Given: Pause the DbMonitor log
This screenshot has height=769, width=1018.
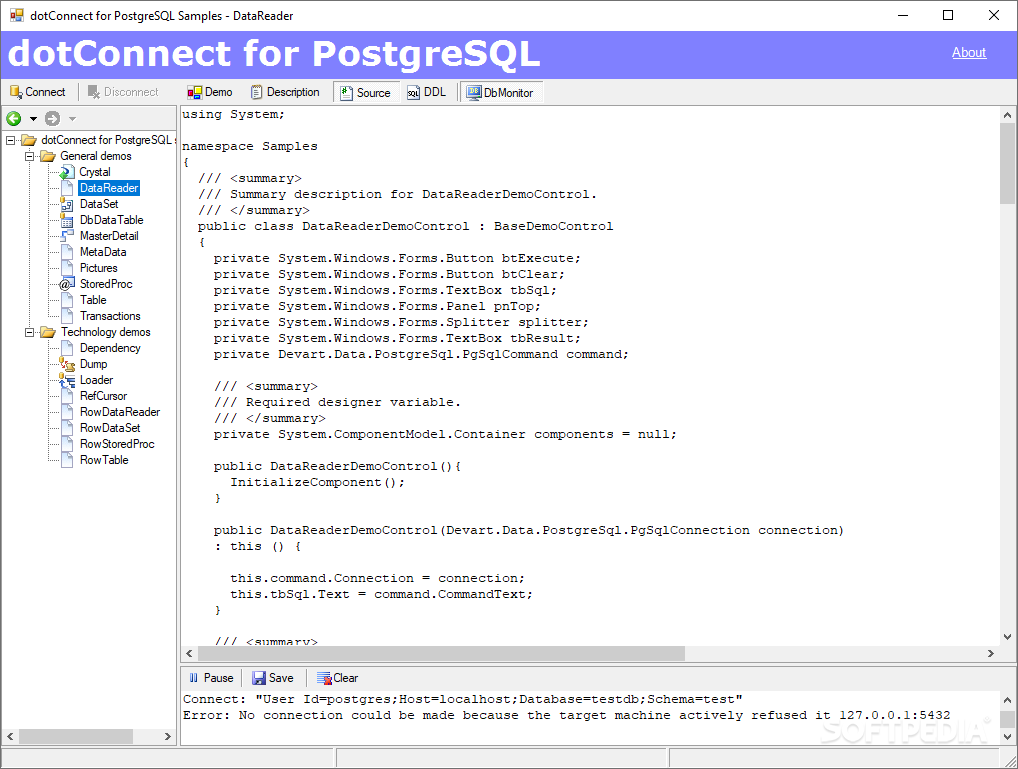Looking at the screenshot, I should (x=211, y=678).
